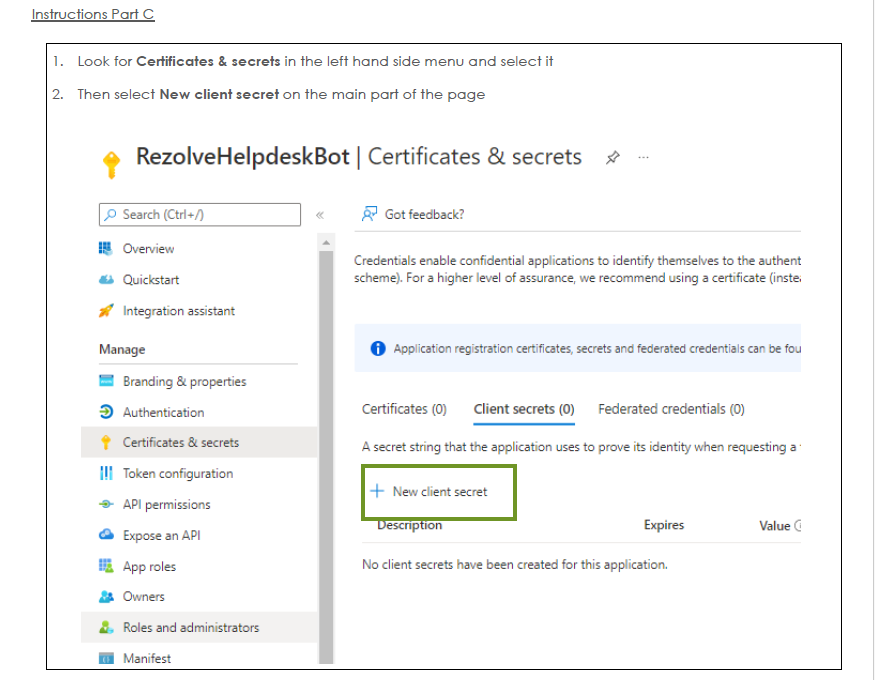This screenshot has height=680, width=875.
Task: Click the Manage section heading
Action: click(x=122, y=350)
